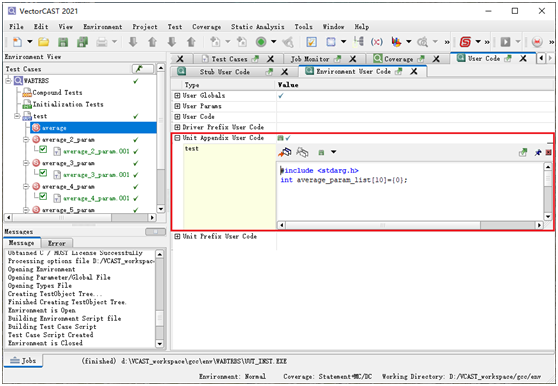This screenshot has height=386, width=558.
Task: Switch to the Stub User Code tab
Action: pos(225,72)
